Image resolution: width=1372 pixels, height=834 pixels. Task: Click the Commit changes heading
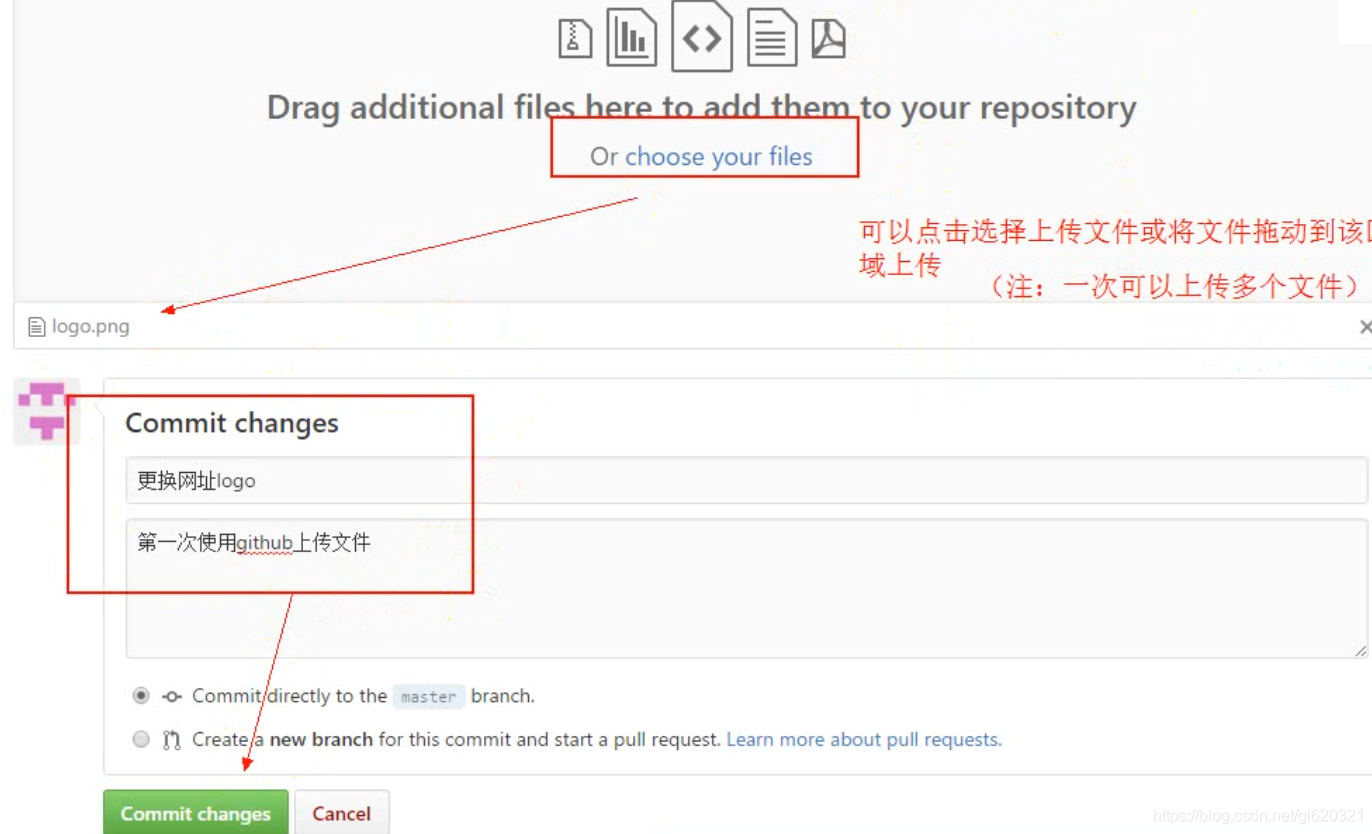(232, 423)
